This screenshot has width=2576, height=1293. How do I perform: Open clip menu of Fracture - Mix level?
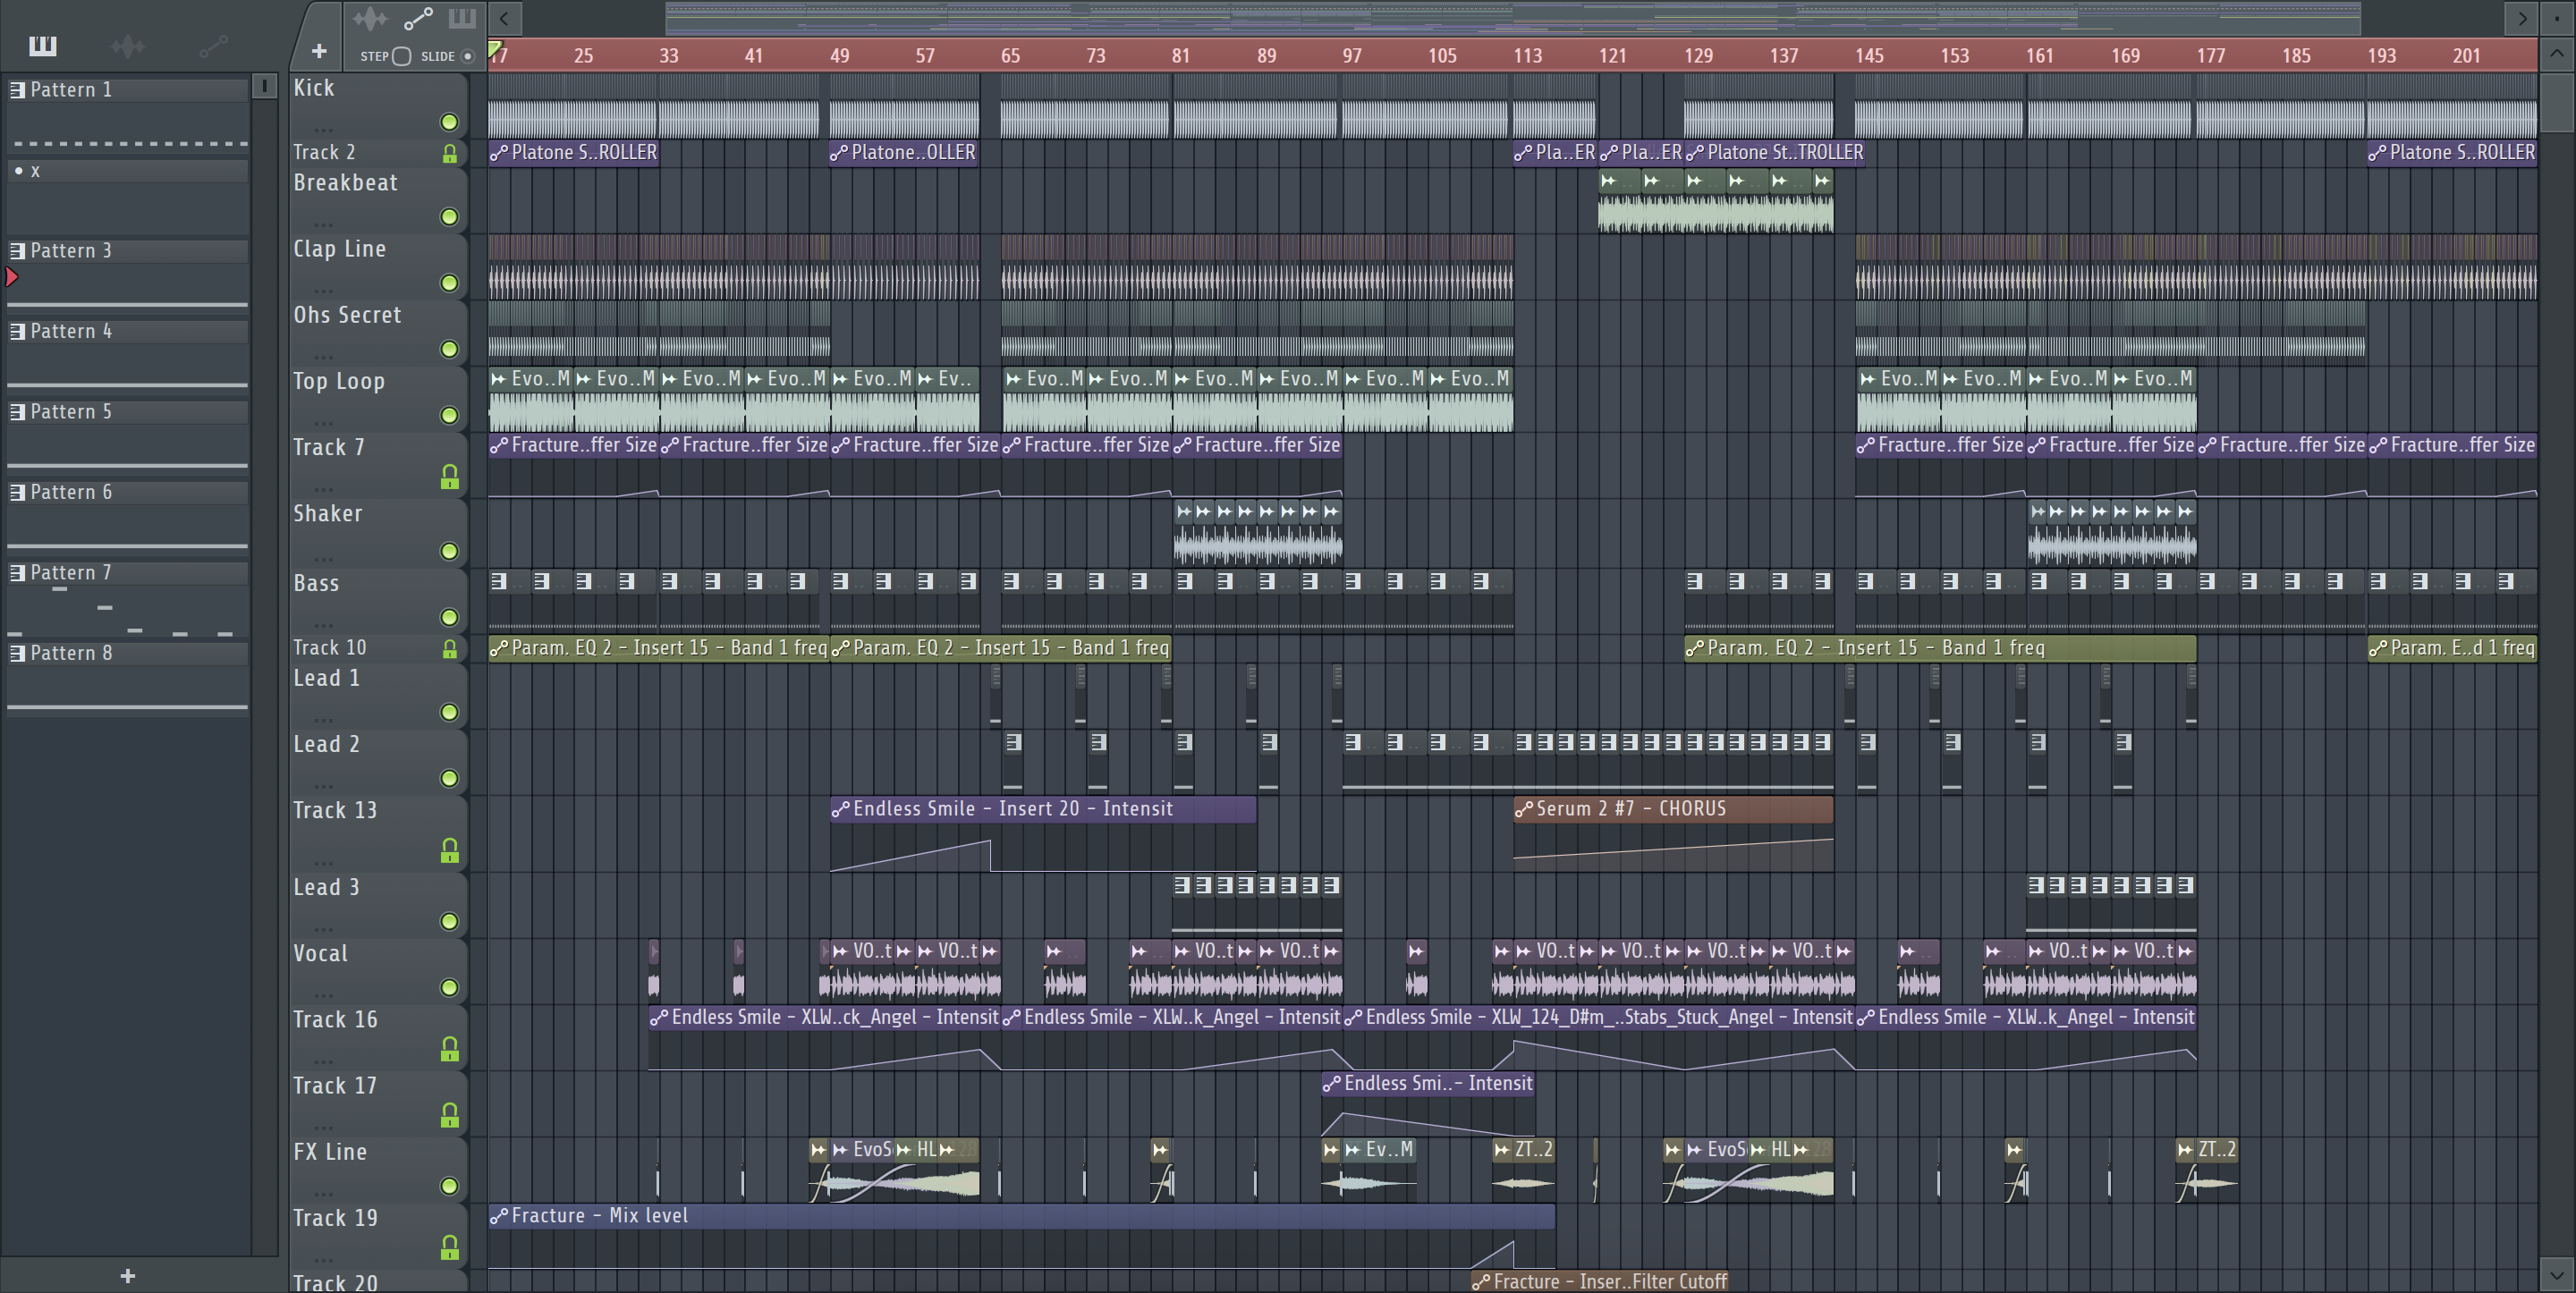[499, 1216]
